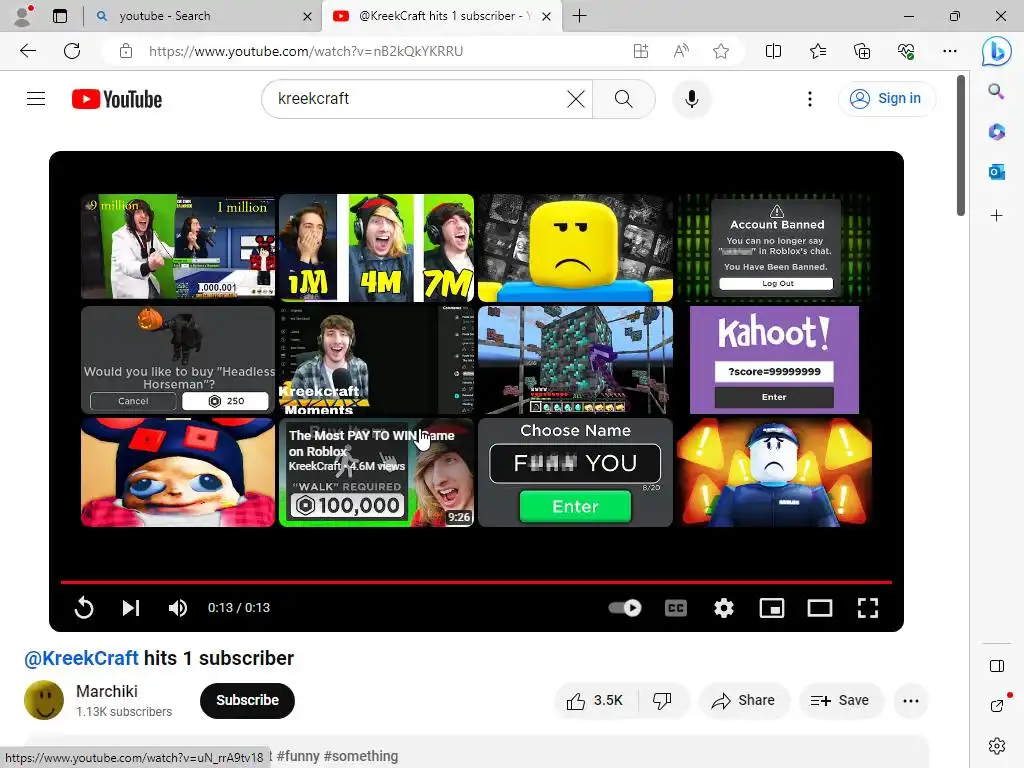This screenshot has height=768, width=1024.
Task: Close the @KreekCraft video tab
Action: click(x=547, y=16)
